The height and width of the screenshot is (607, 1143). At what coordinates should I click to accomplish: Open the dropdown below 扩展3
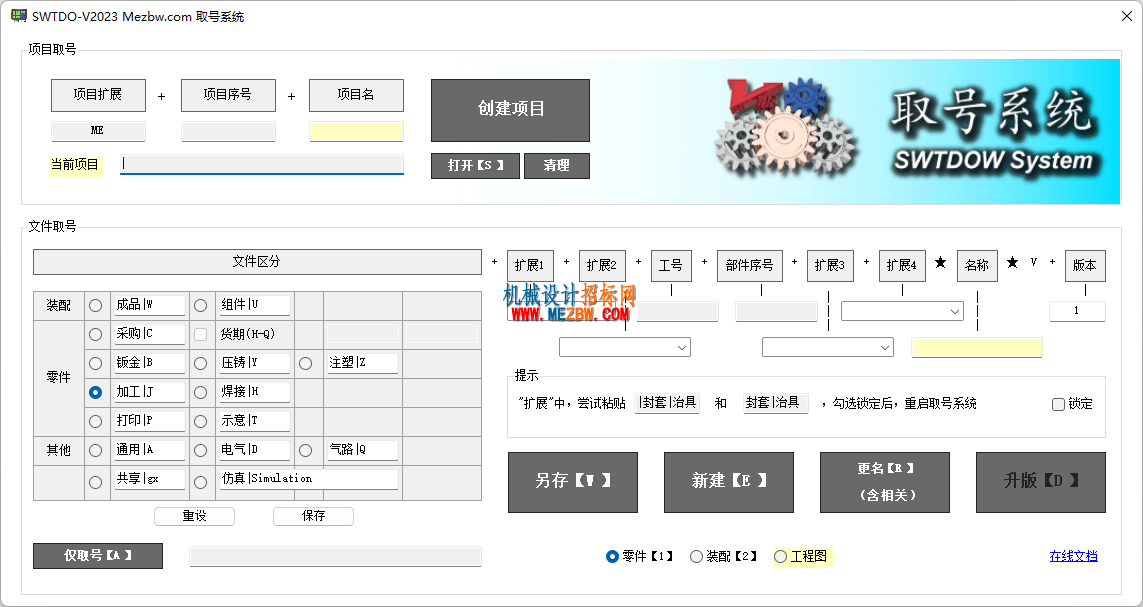(827, 348)
